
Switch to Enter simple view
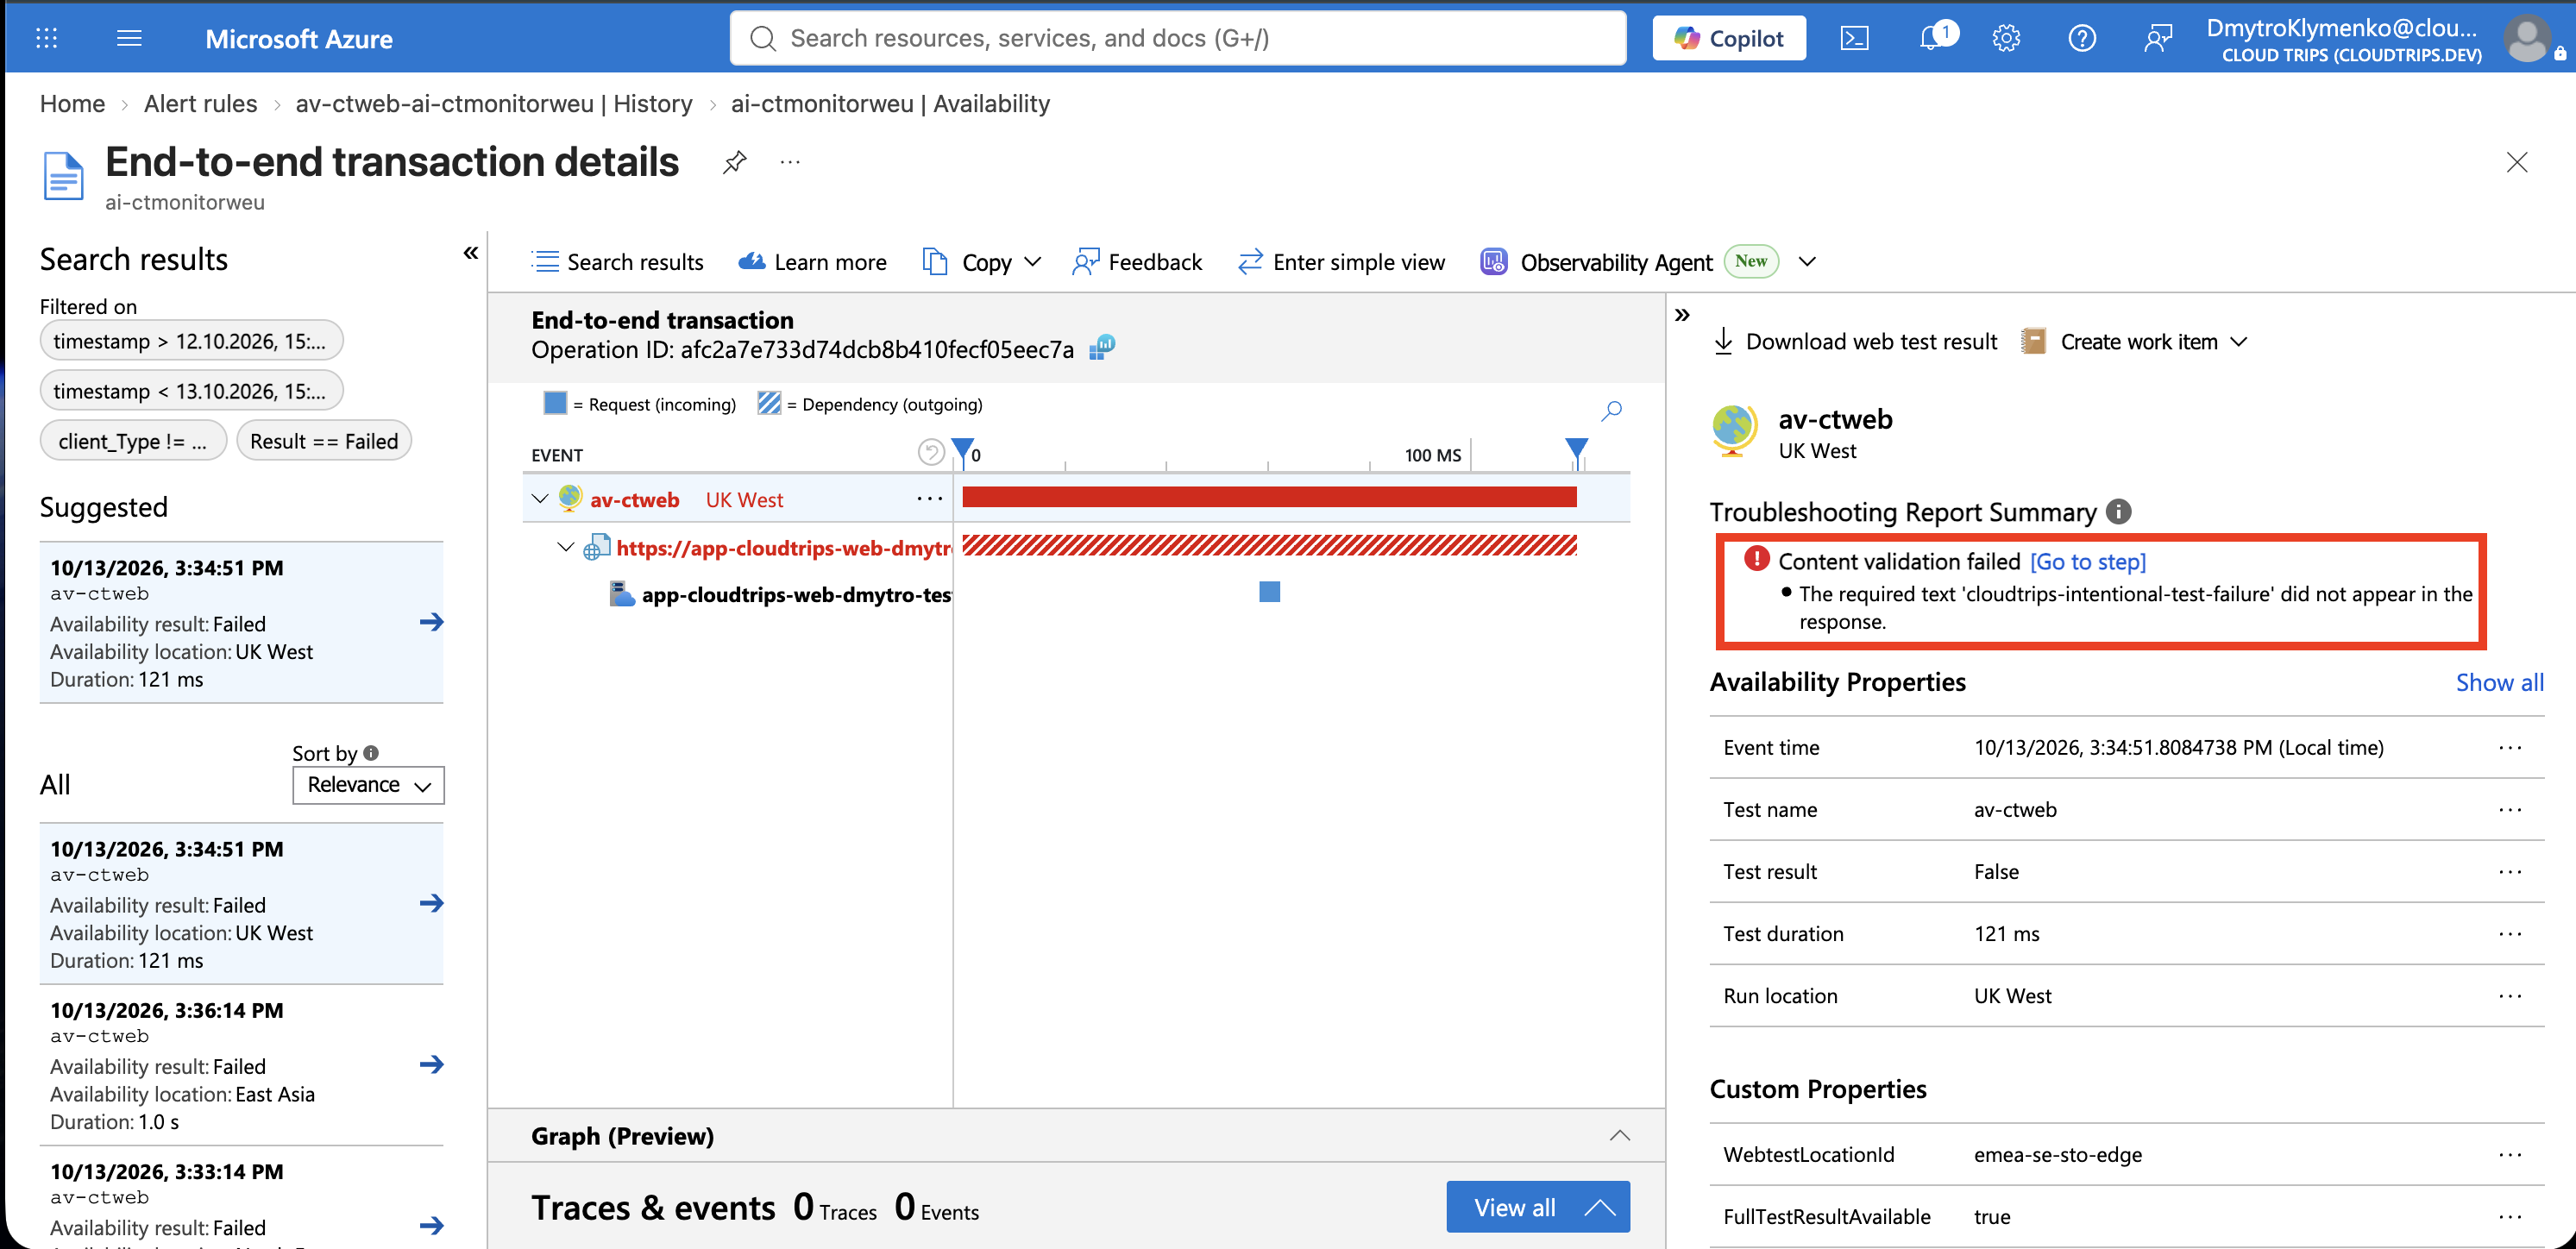pyautogui.click(x=1341, y=262)
